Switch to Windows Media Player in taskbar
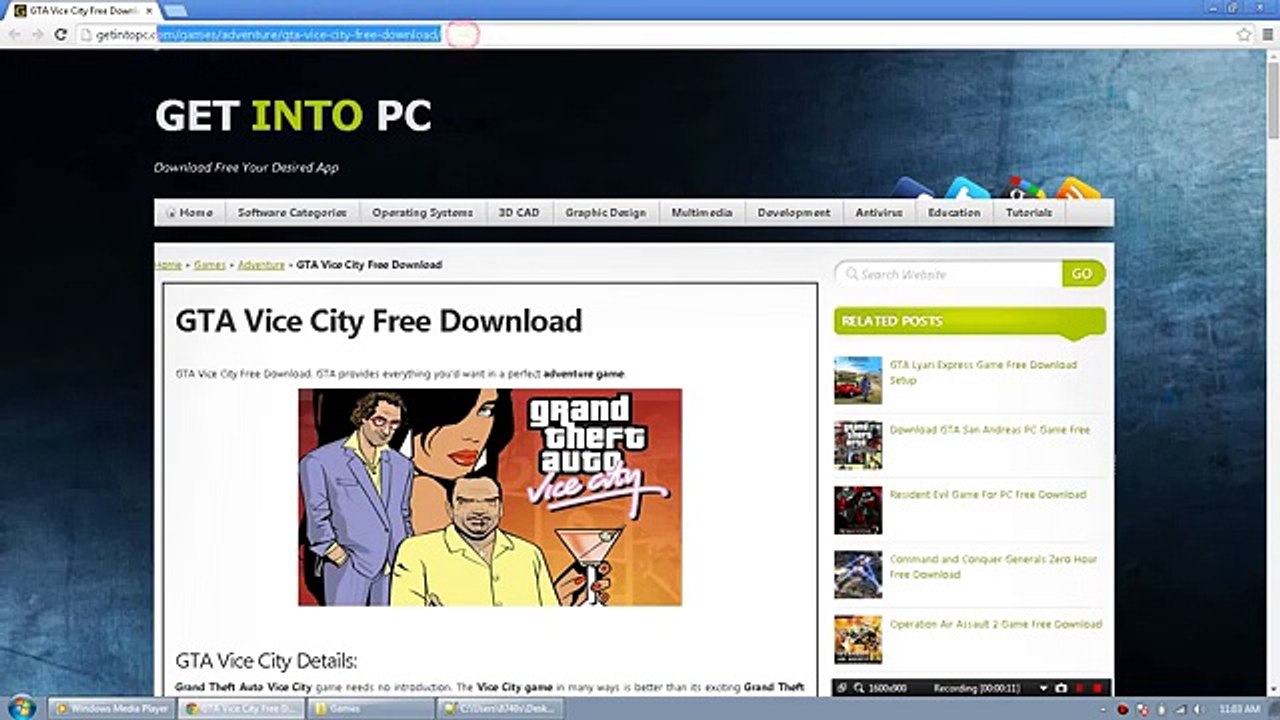Screen dimensions: 1280x720 click(112, 709)
